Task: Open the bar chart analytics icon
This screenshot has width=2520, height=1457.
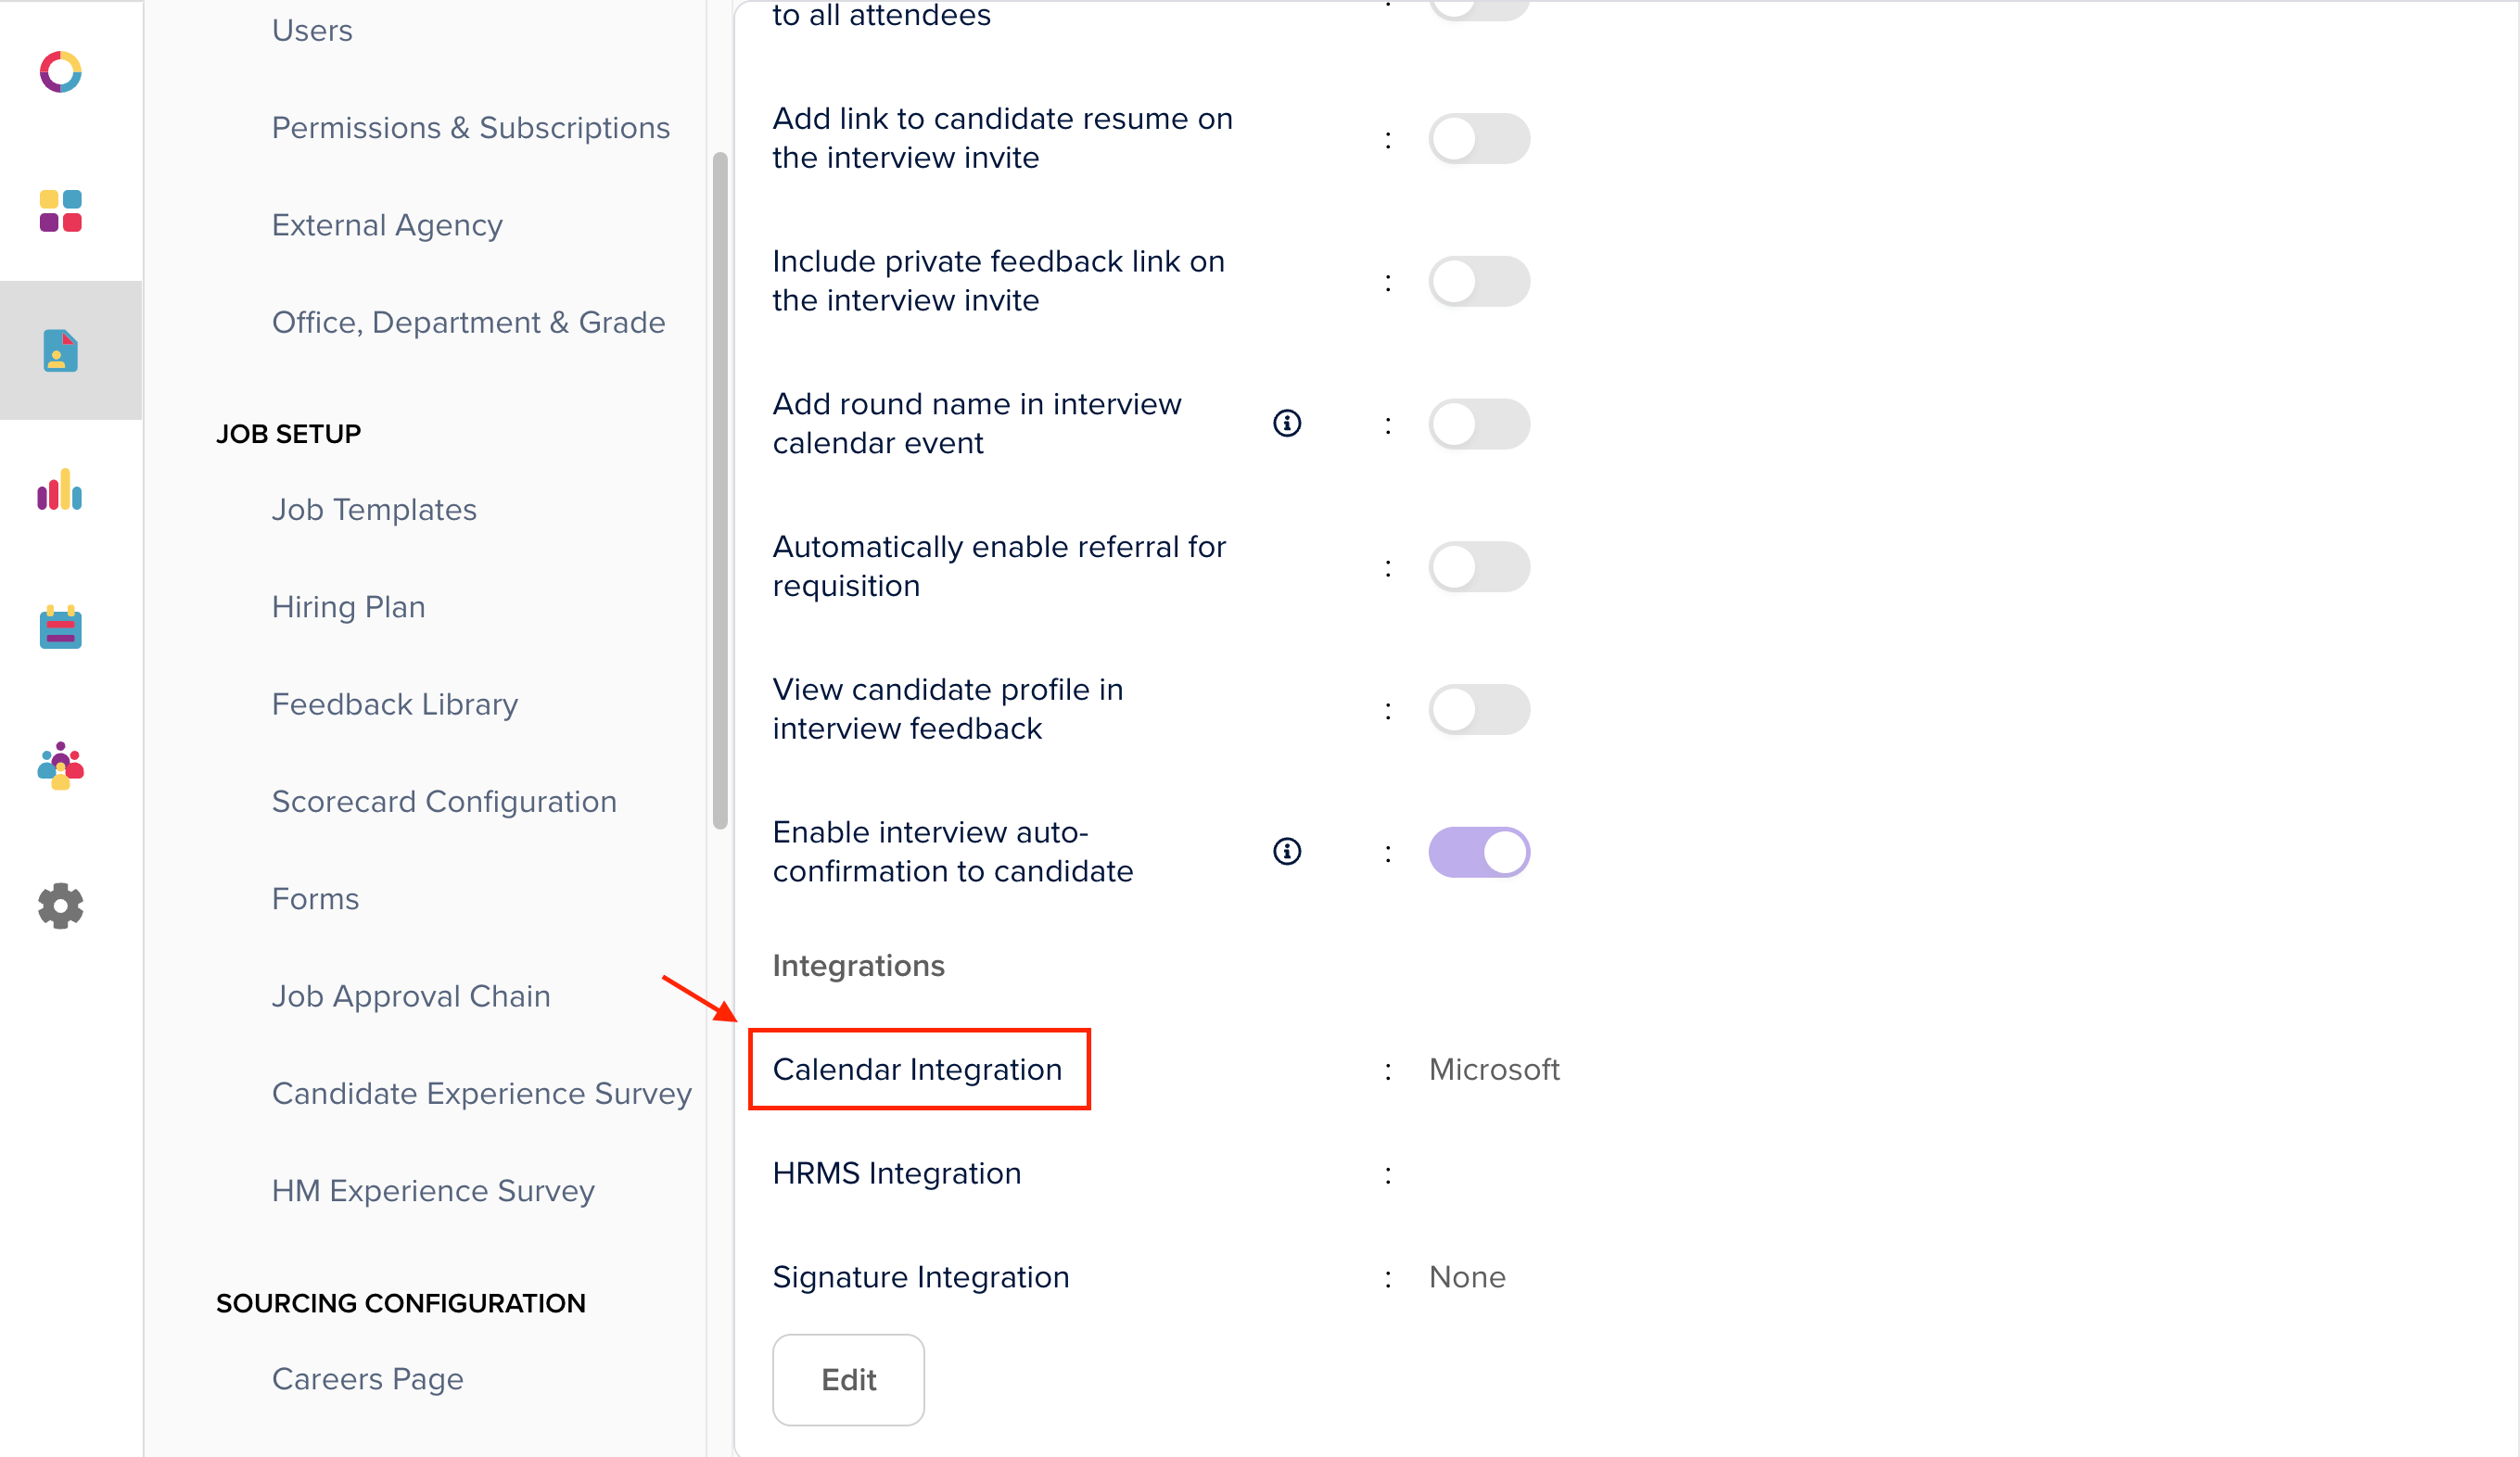Action: coord(60,490)
